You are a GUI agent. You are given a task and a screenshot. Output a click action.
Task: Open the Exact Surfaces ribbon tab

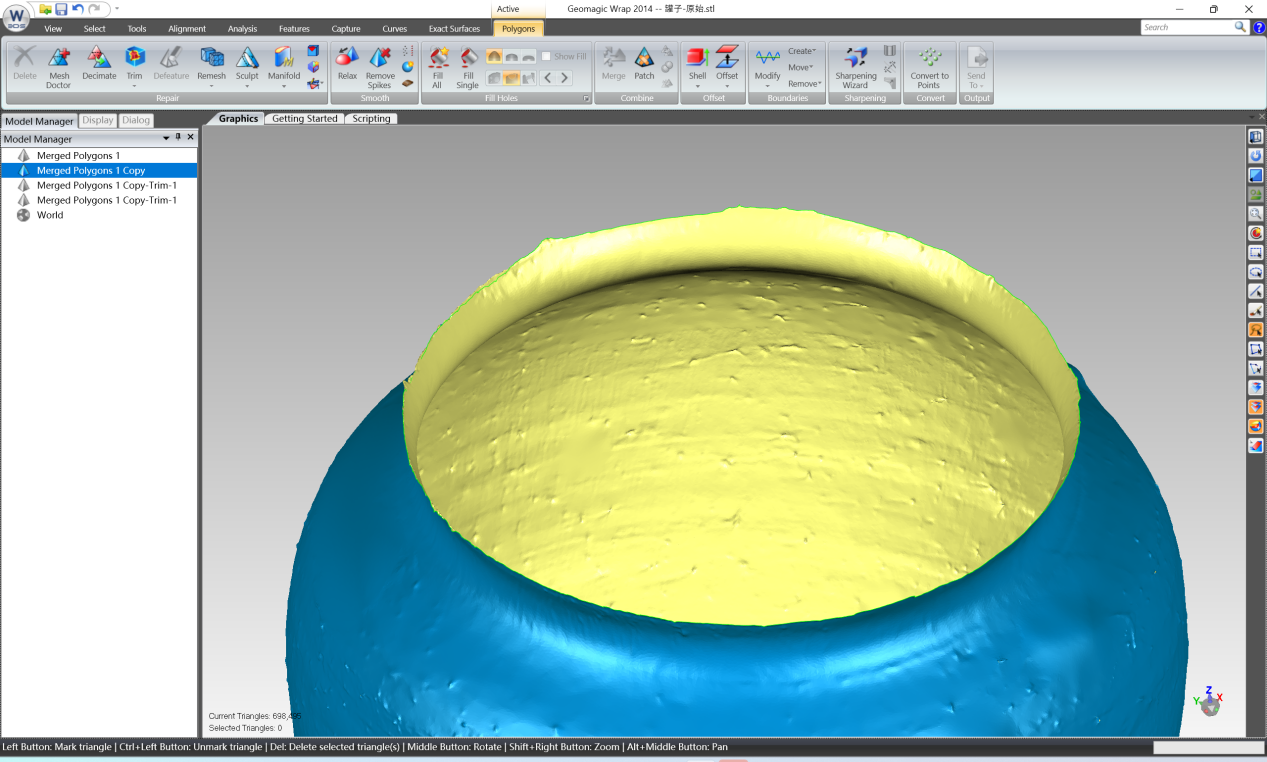click(x=454, y=28)
